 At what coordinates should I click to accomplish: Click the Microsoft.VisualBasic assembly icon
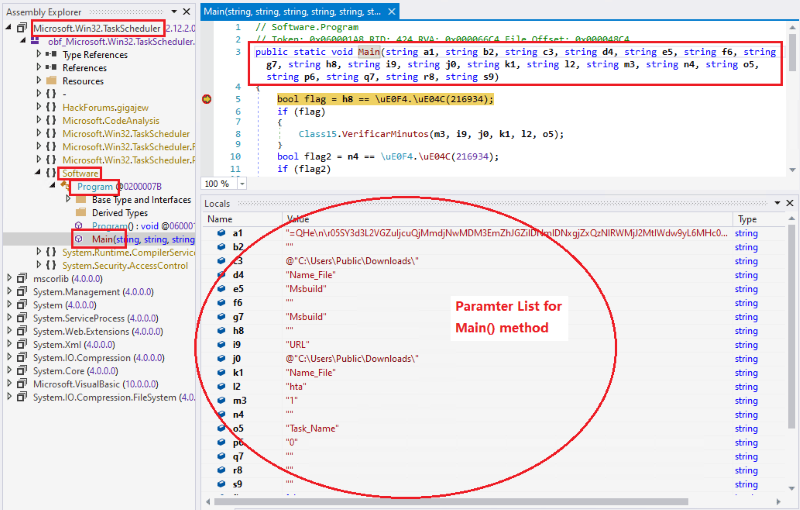[x=23, y=383]
